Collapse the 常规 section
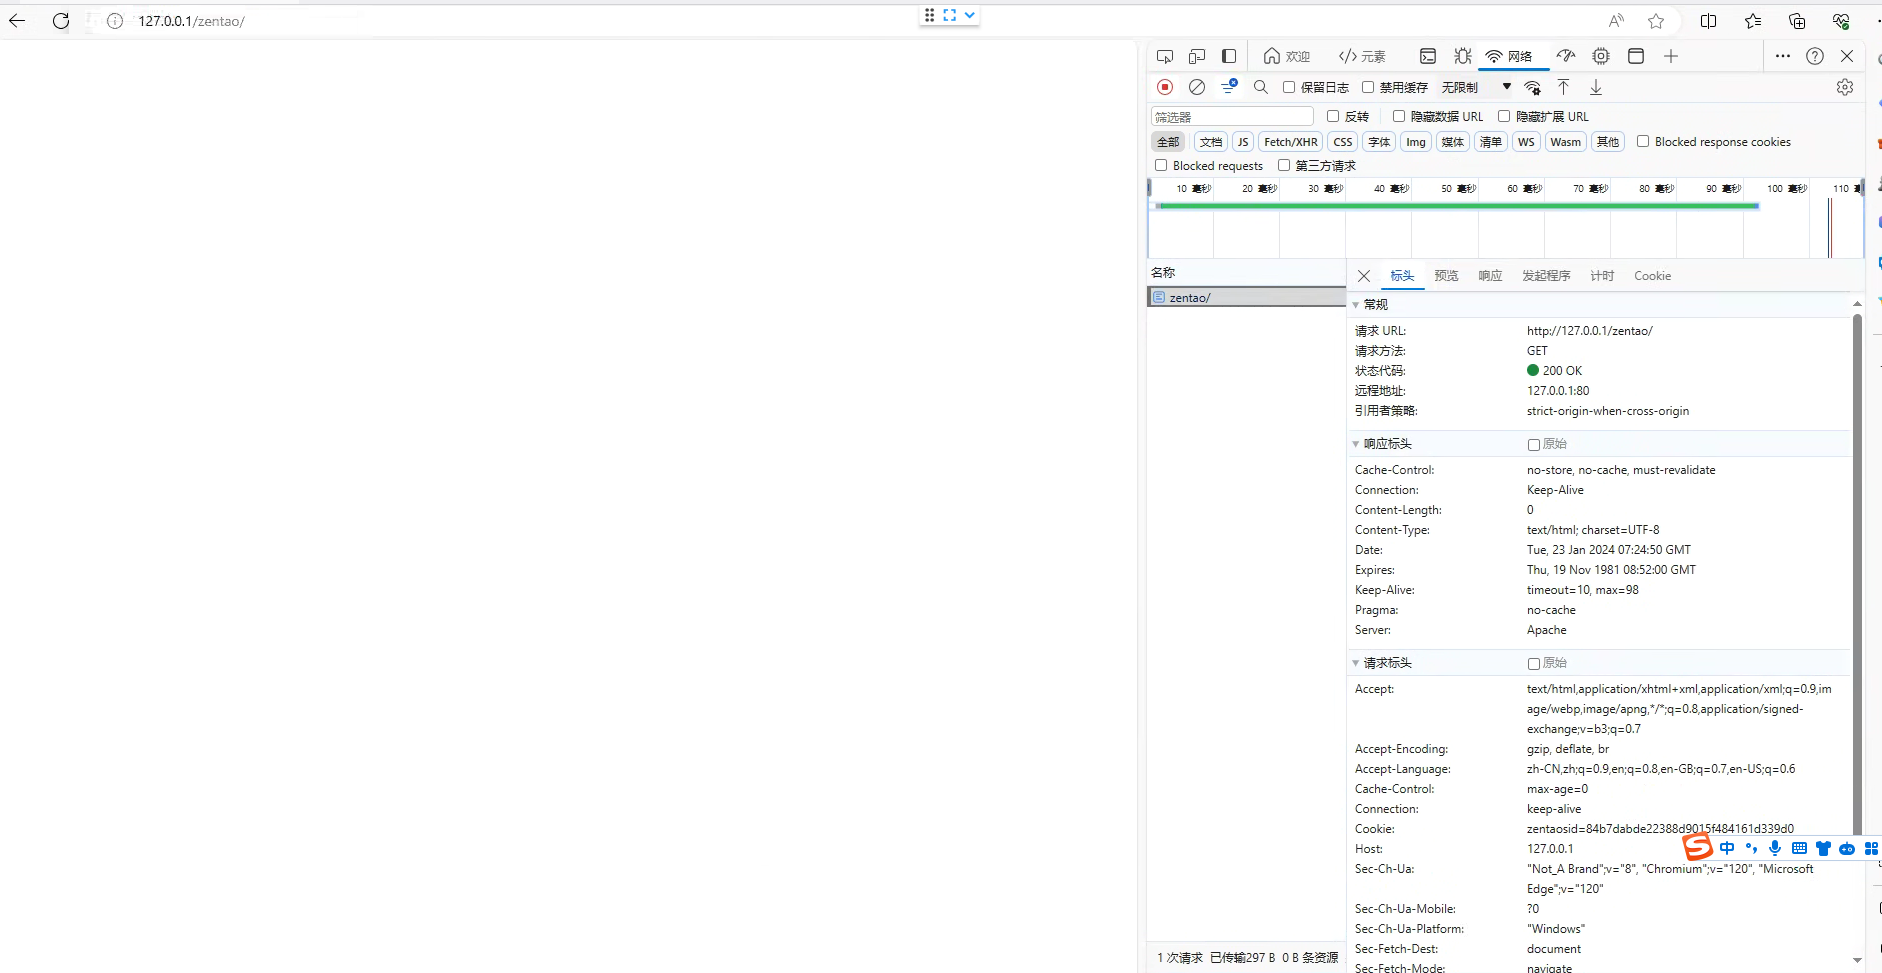This screenshot has height=973, width=1882. (1357, 304)
